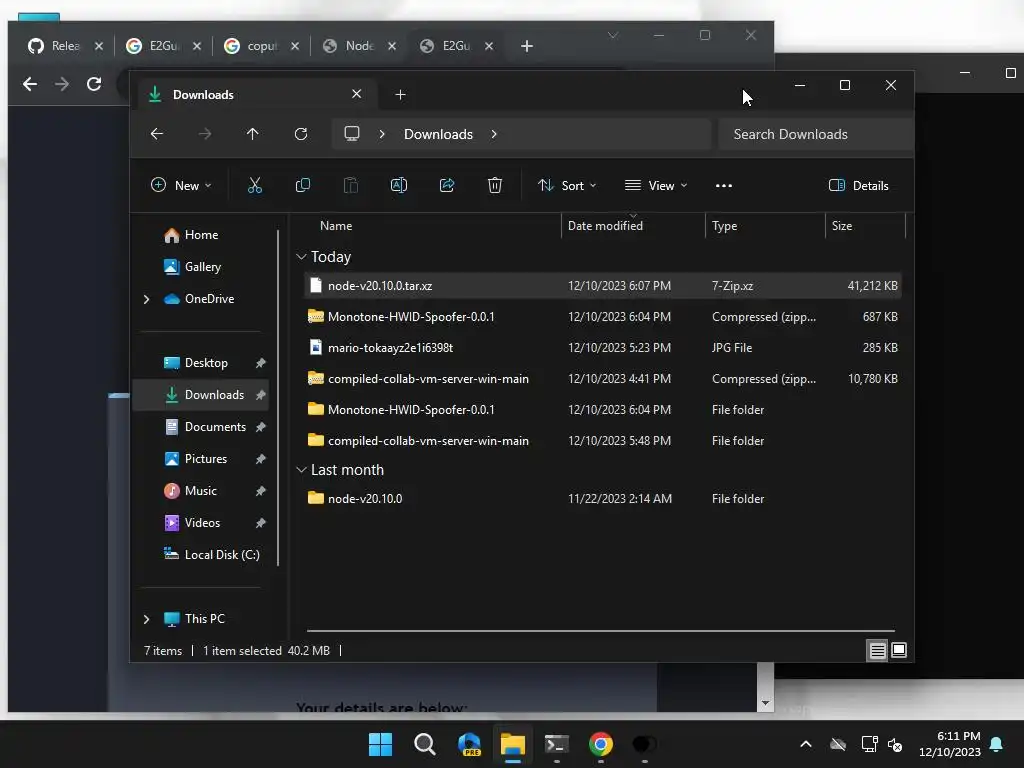This screenshot has height=768, width=1024.
Task: Expand the OneDrive tree node
Action: 146,299
